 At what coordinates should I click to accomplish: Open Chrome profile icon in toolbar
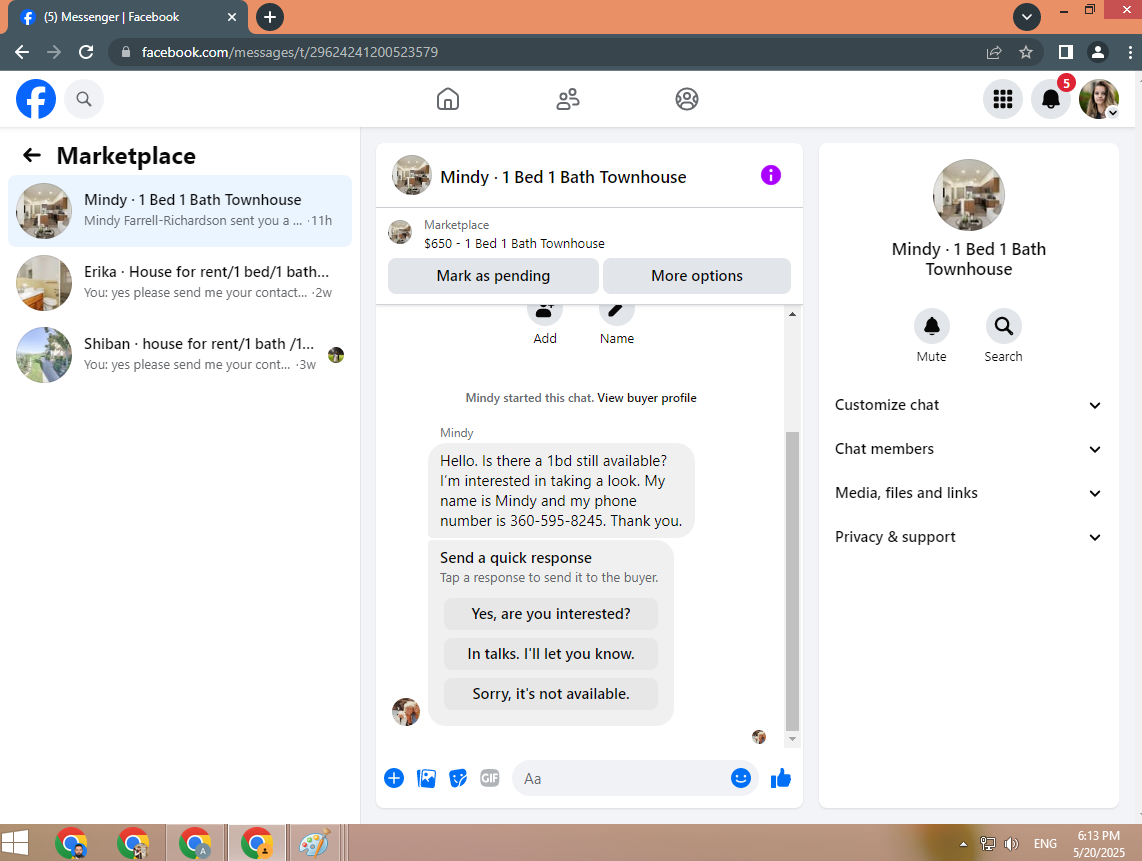click(1098, 52)
